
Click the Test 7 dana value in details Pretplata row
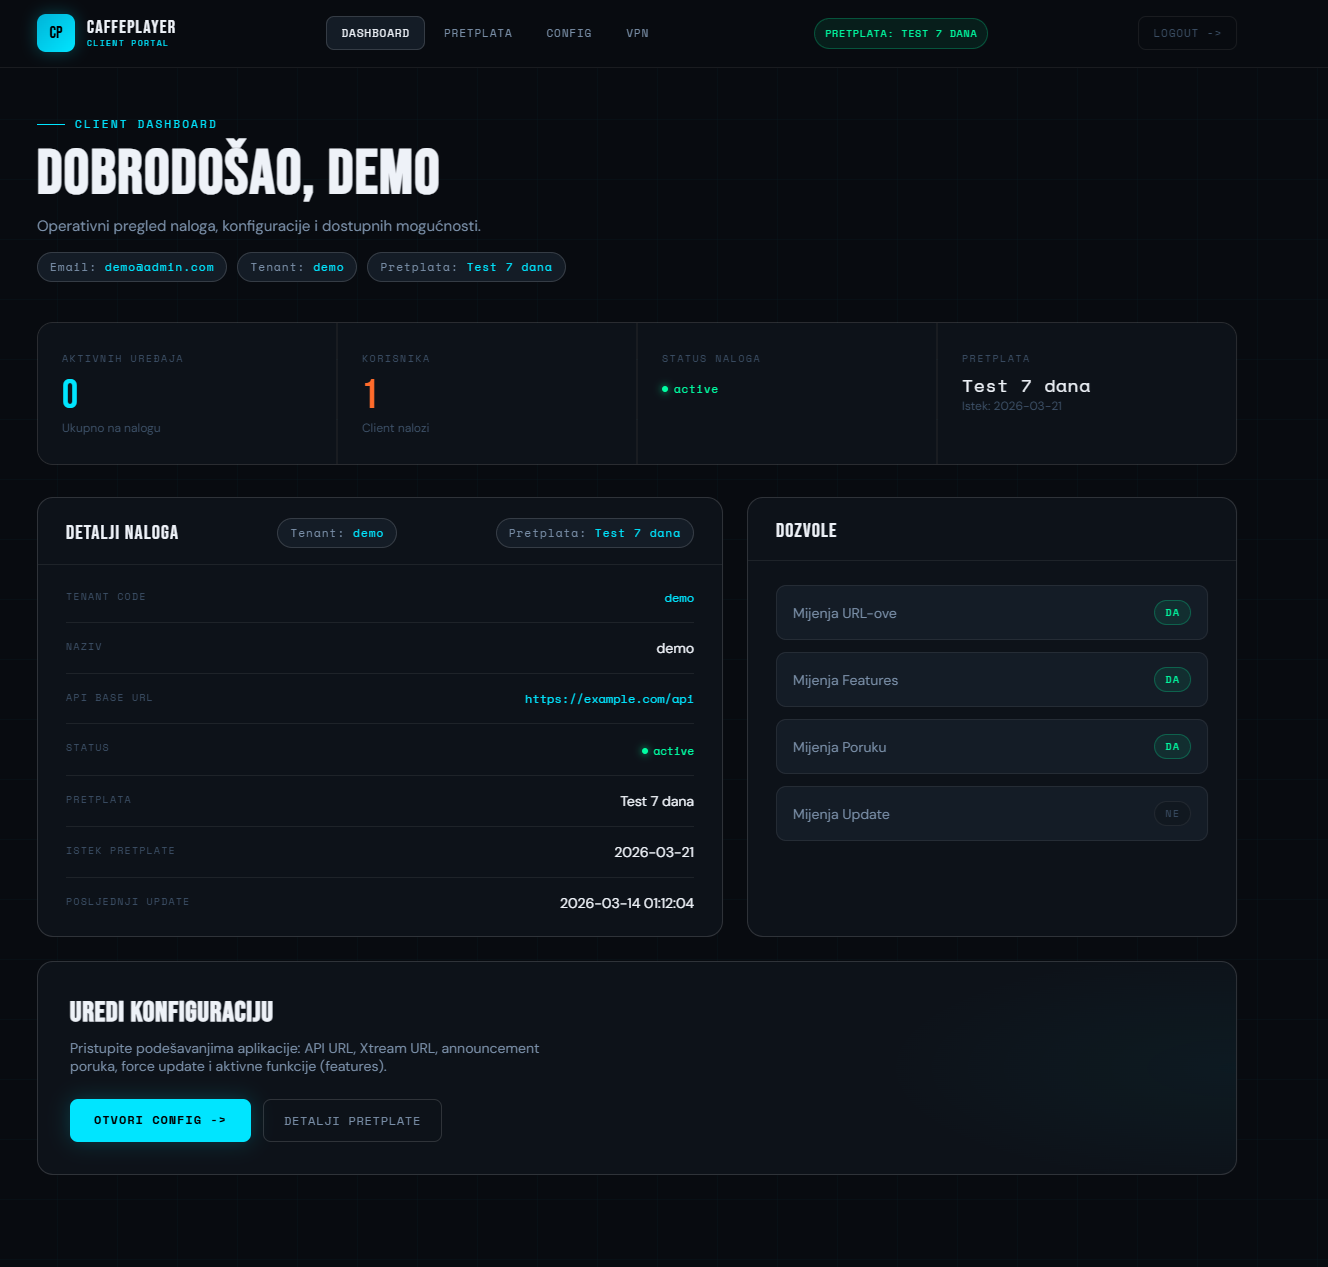click(657, 801)
